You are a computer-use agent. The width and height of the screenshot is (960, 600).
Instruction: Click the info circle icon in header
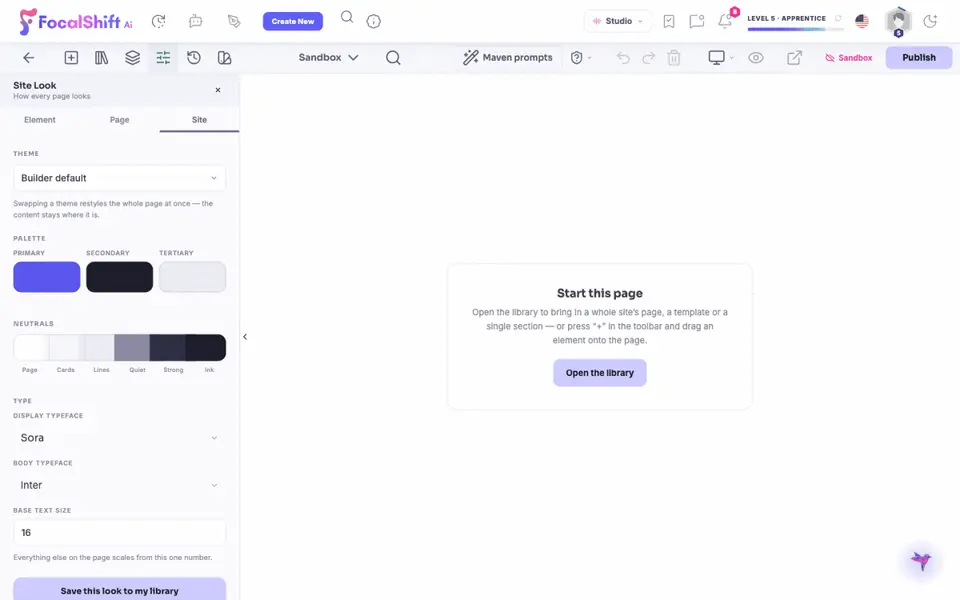point(373,21)
